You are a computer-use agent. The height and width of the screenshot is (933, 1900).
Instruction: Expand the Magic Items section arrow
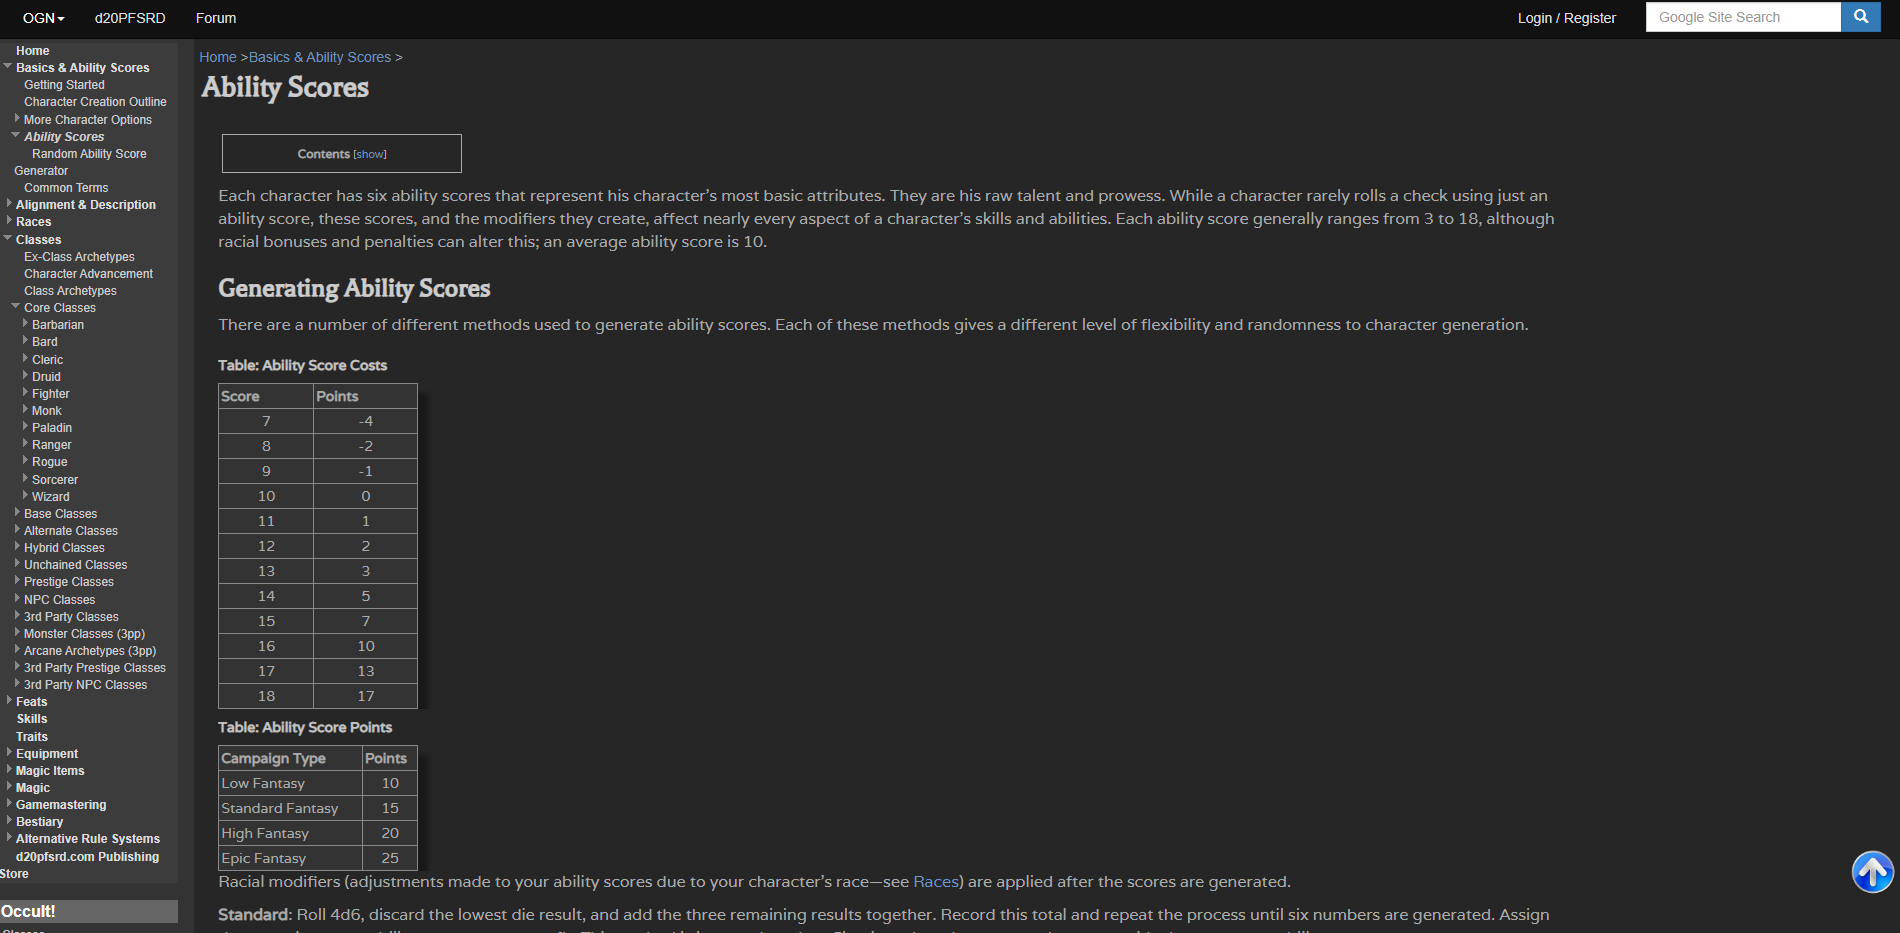(x=9, y=770)
